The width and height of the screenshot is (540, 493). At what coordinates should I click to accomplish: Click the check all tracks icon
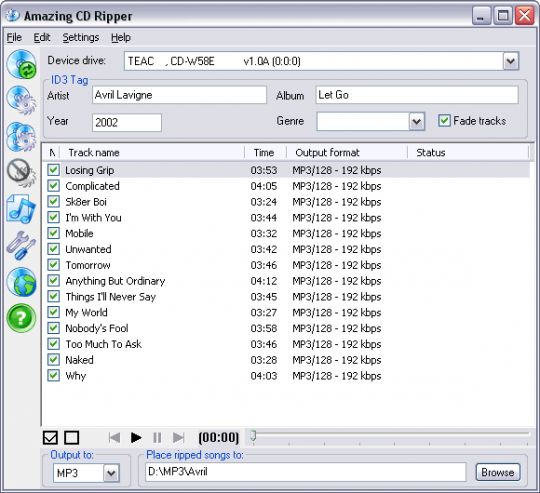51,438
